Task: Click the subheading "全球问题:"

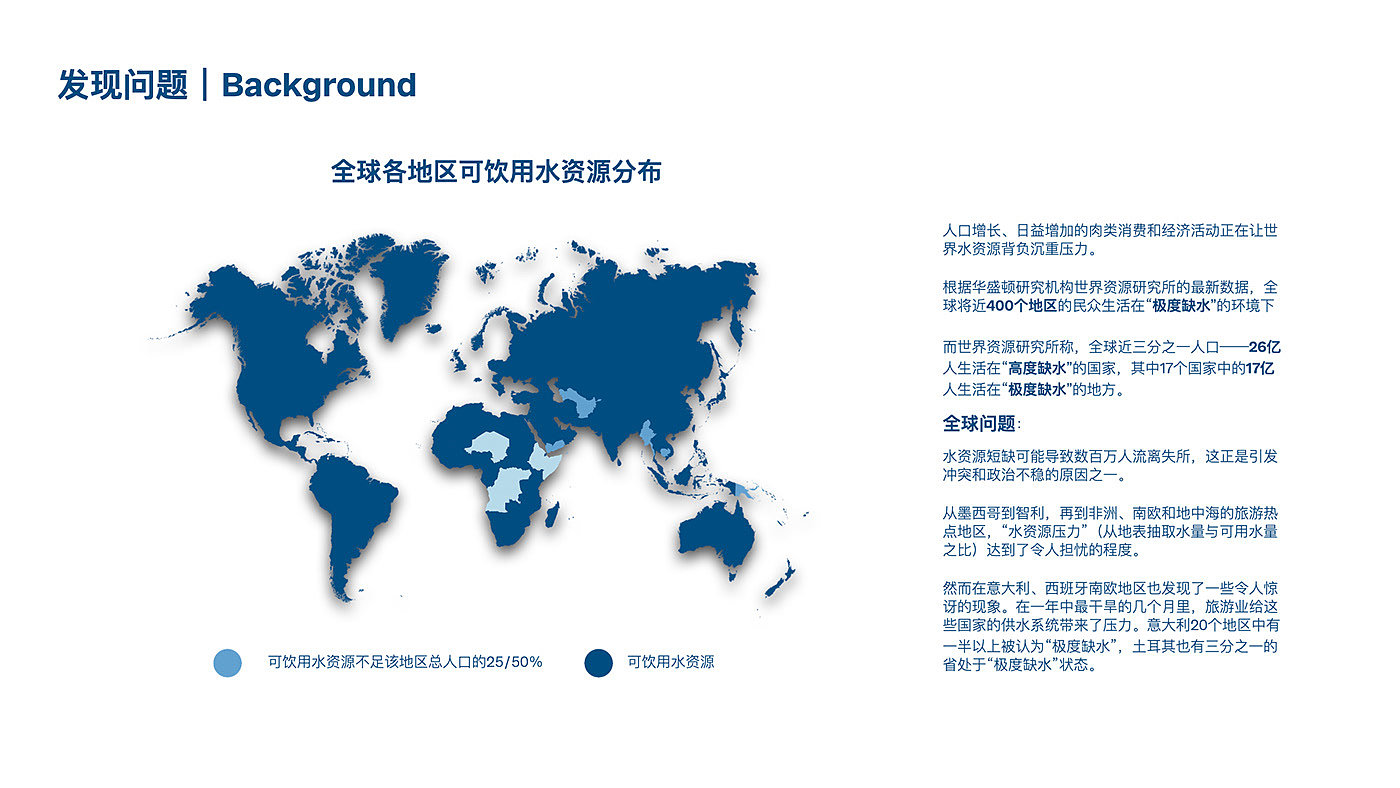Action: coord(982,423)
